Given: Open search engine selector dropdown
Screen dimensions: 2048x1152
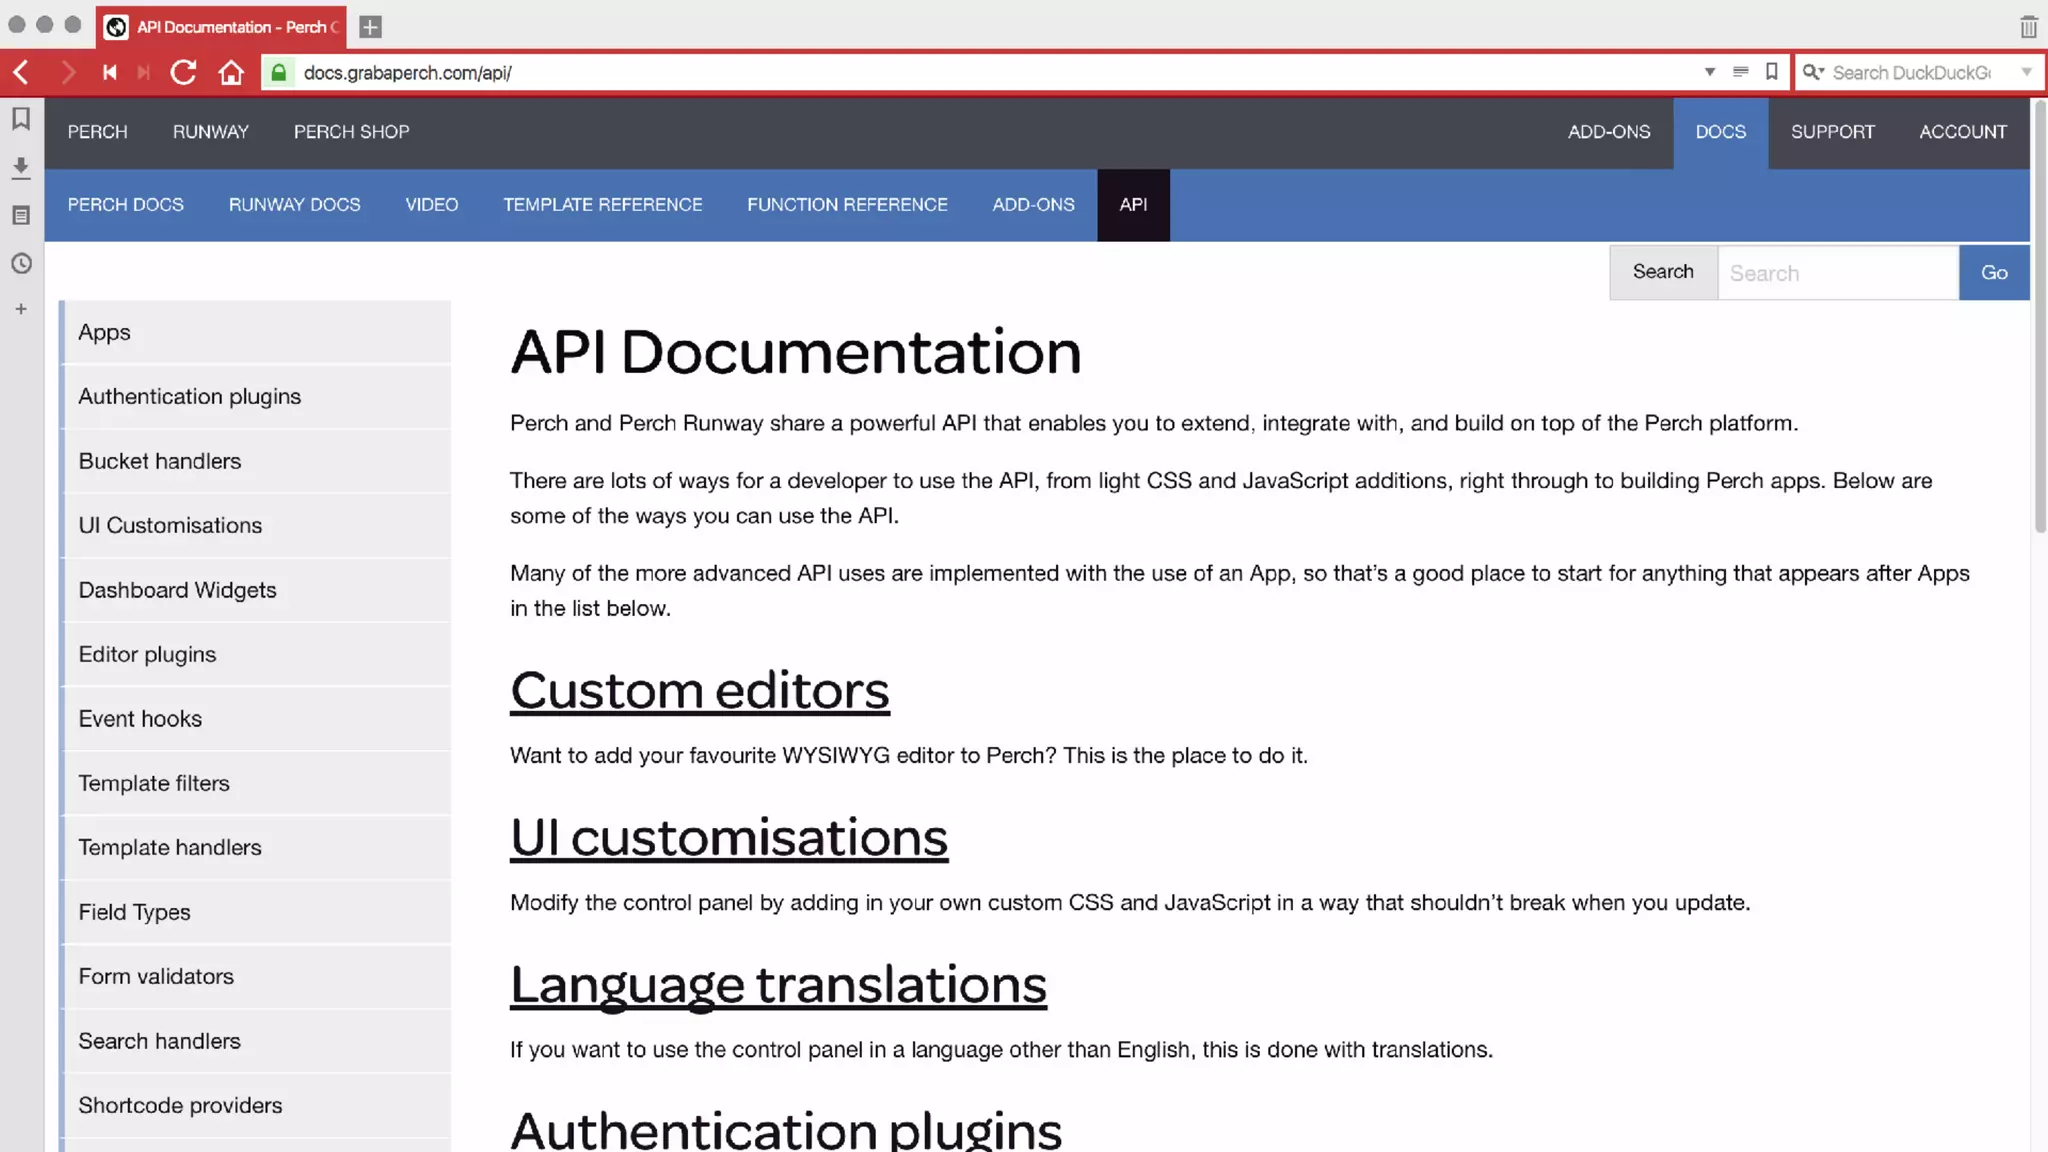Looking at the screenshot, I should pyautogui.click(x=1813, y=72).
